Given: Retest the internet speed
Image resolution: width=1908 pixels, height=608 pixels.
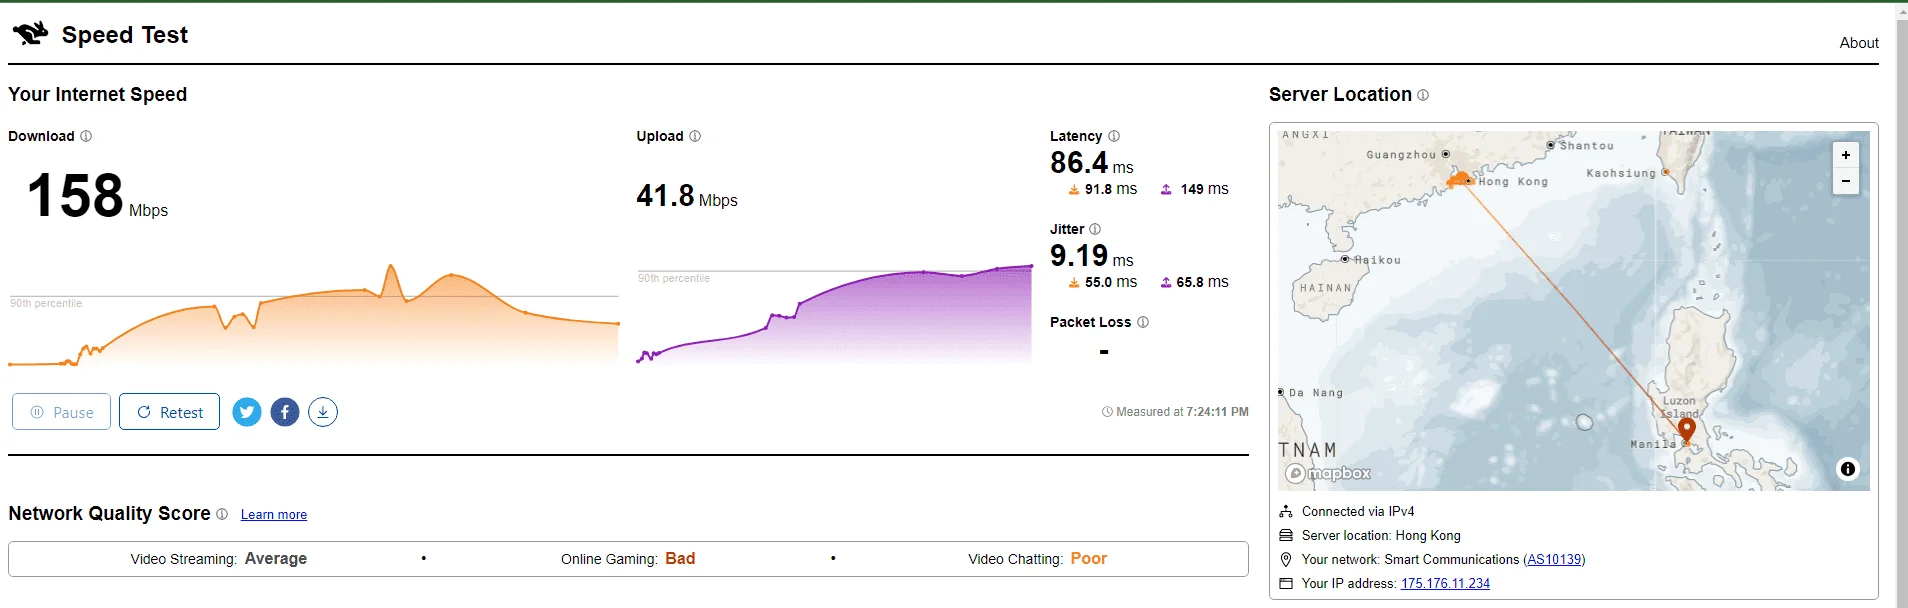Looking at the screenshot, I should coord(169,412).
